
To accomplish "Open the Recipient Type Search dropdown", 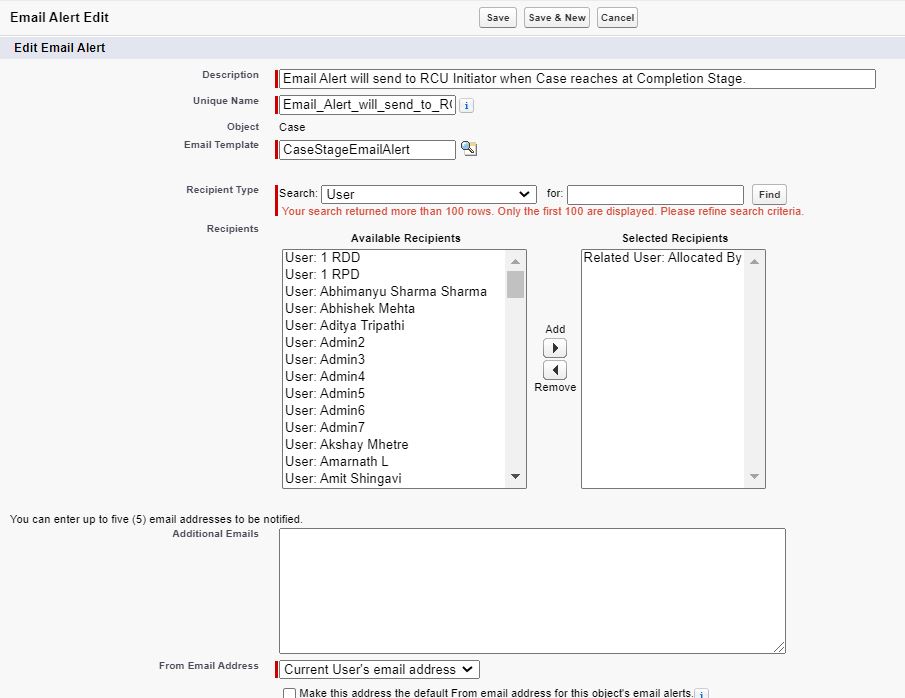I will (429, 194).
